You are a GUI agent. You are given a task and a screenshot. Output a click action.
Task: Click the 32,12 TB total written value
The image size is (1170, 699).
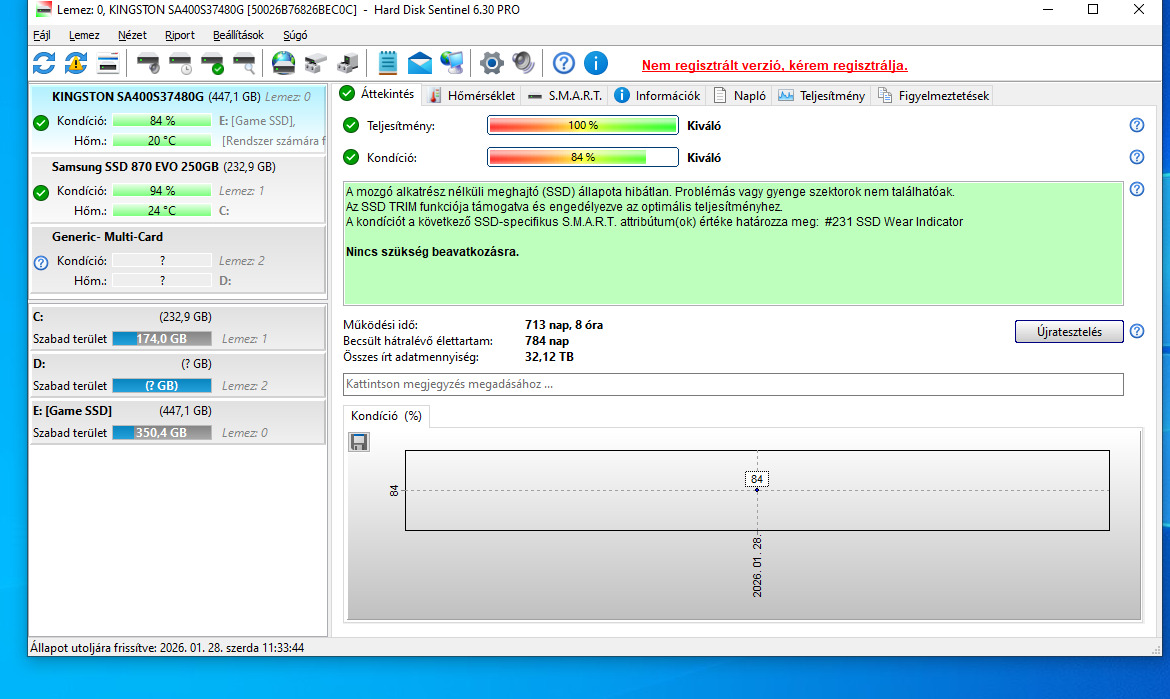[x=549, y=357]
